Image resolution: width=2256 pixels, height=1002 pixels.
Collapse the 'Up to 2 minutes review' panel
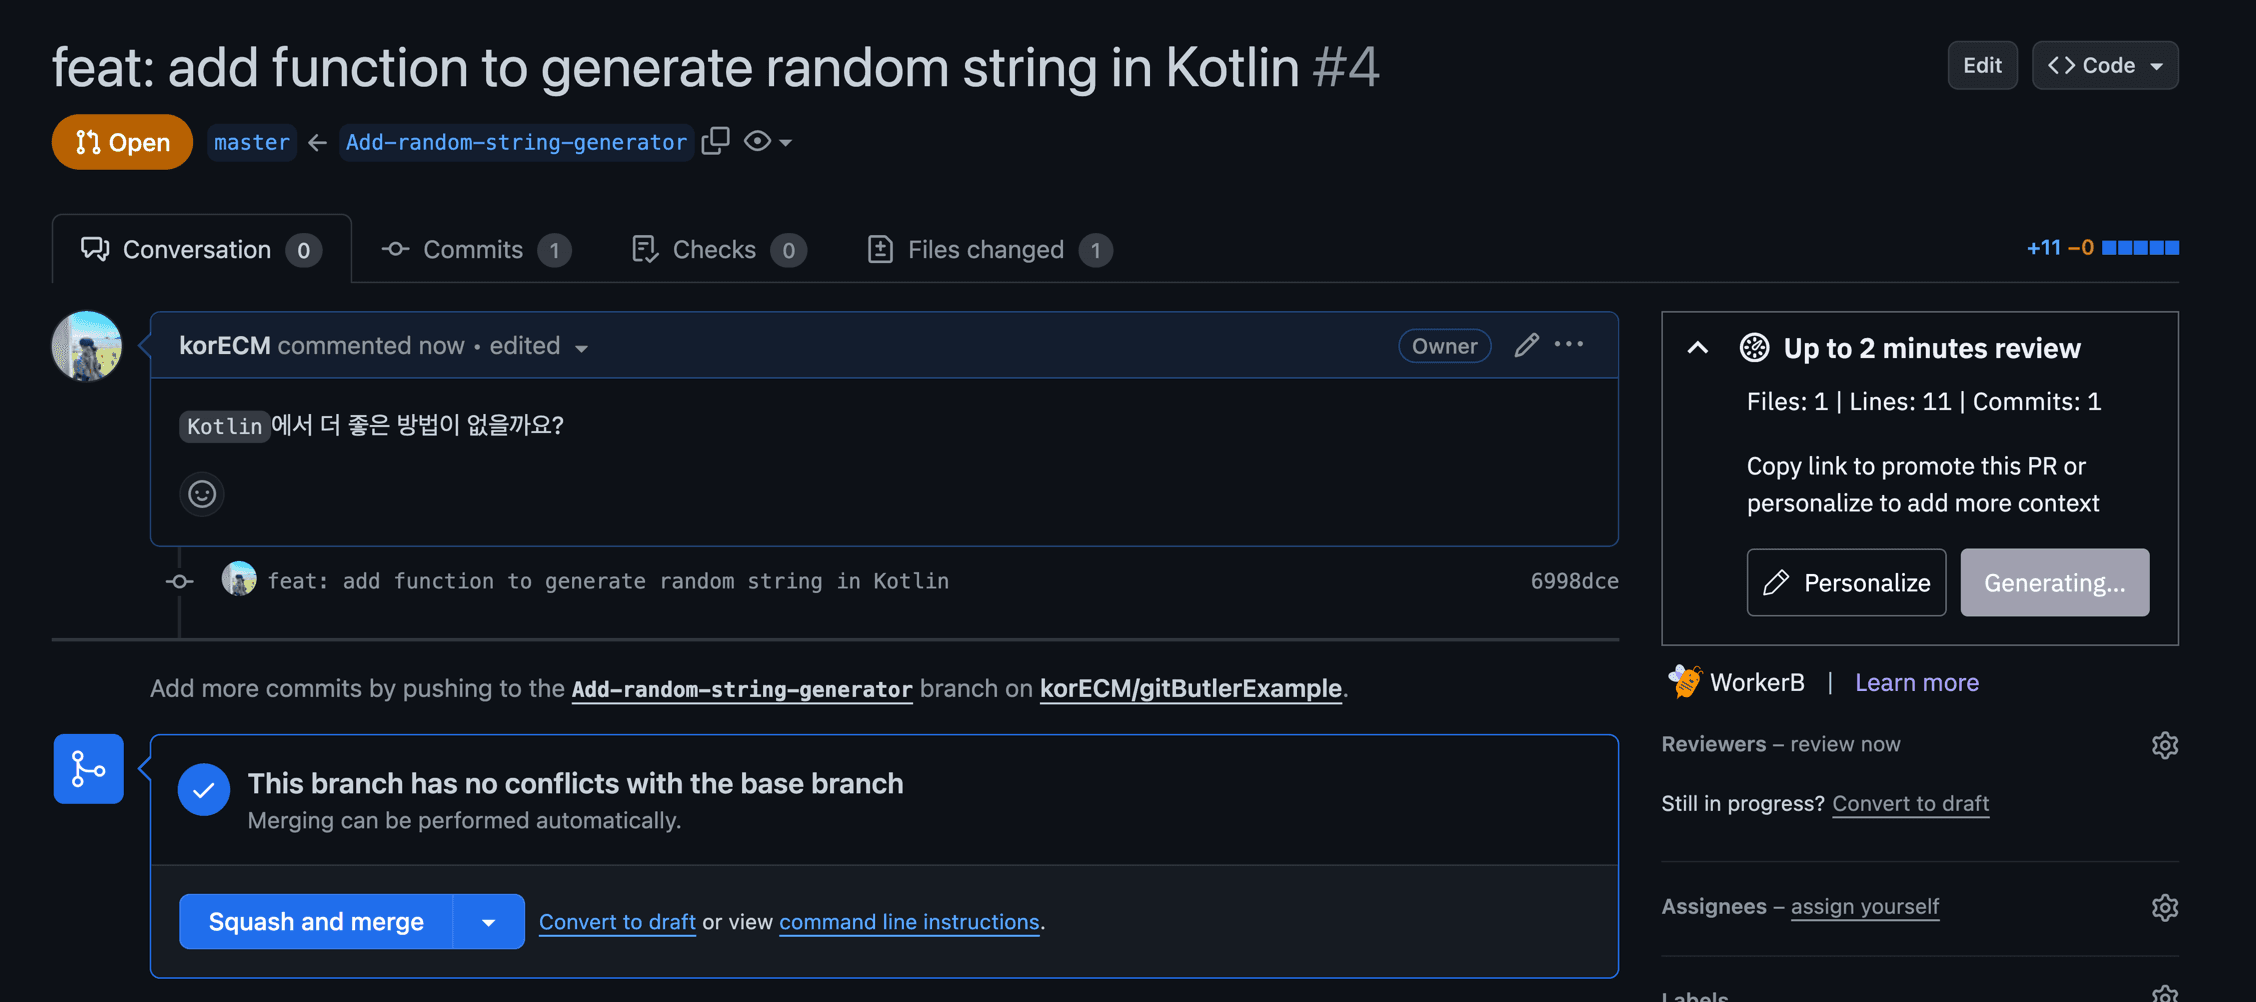1698,348
